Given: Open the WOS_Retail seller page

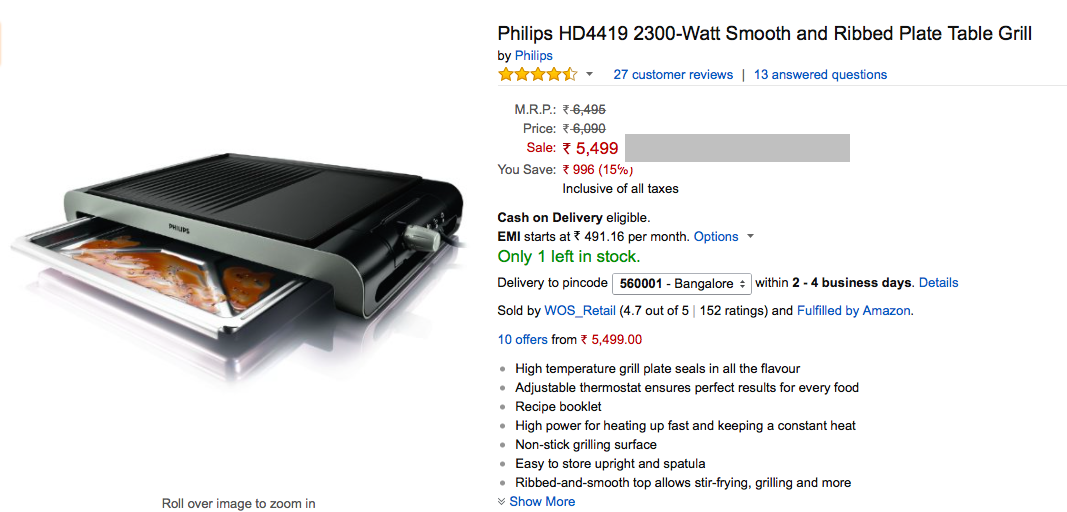Looking at the screenshot, I should pos(580,311).
